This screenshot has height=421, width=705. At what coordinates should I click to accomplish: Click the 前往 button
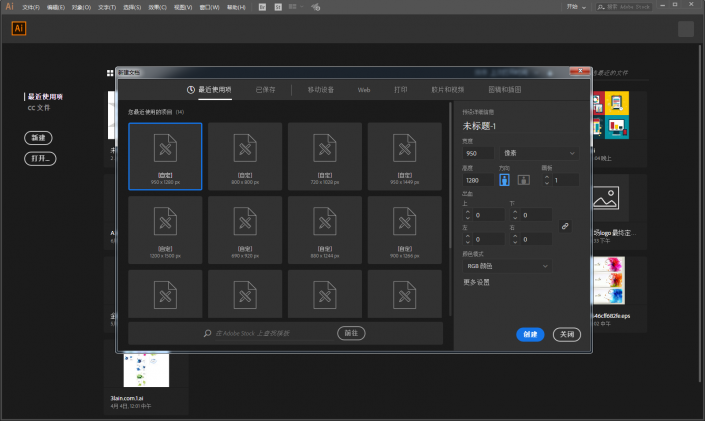tap(351, 333)
